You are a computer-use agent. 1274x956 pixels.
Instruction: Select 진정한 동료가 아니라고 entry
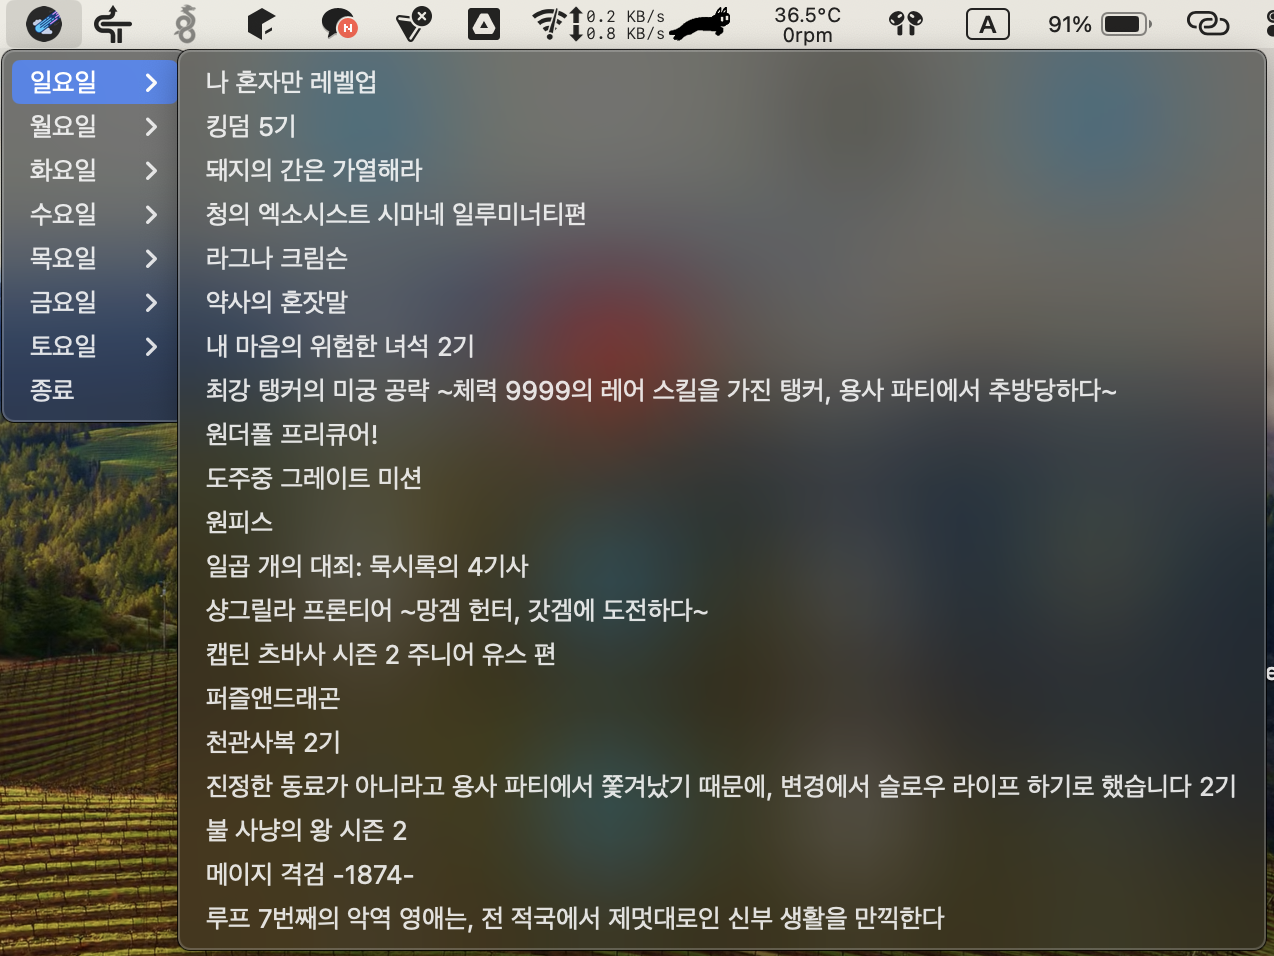click(x=721, y=786)
